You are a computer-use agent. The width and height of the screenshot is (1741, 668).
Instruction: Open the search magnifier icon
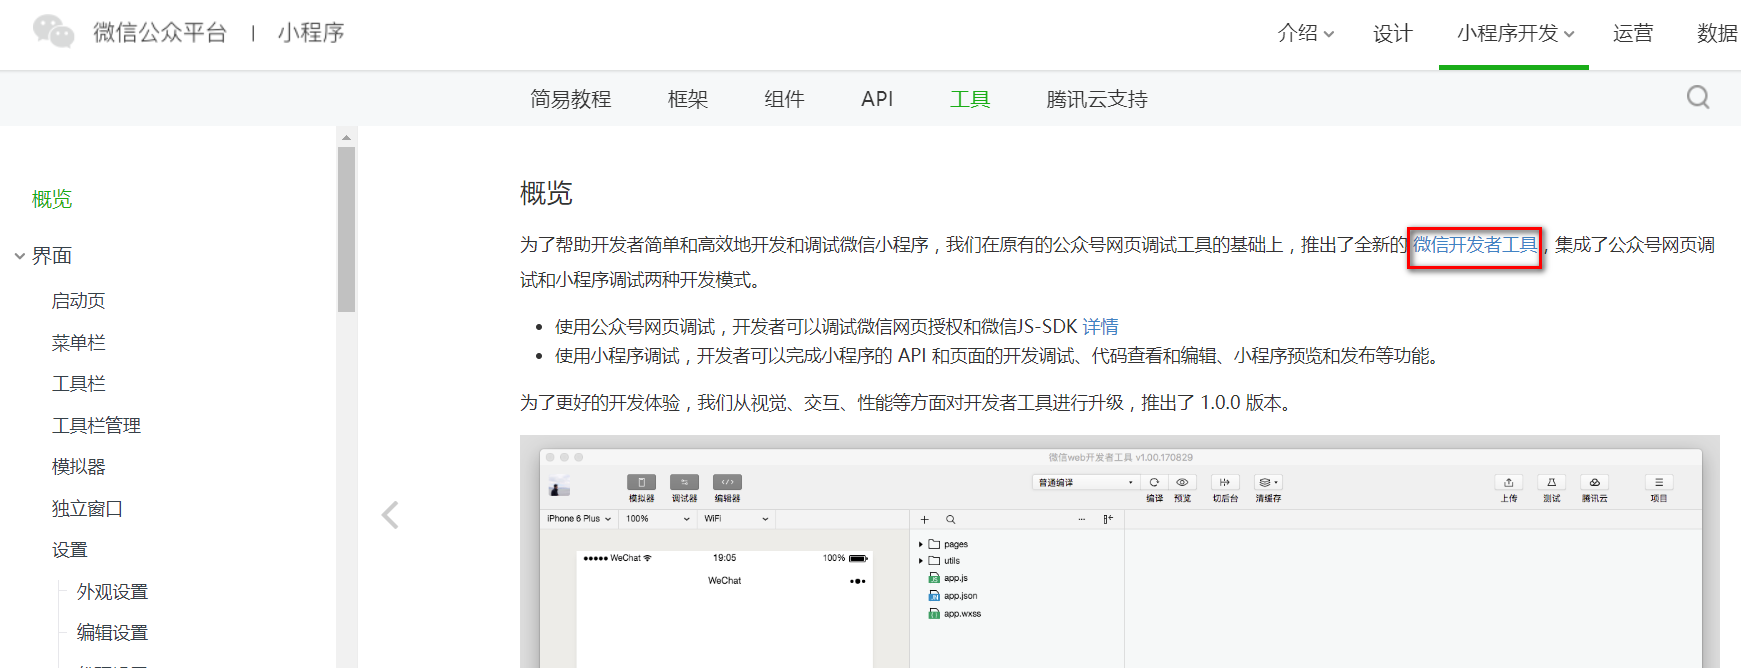point(1698,97)
